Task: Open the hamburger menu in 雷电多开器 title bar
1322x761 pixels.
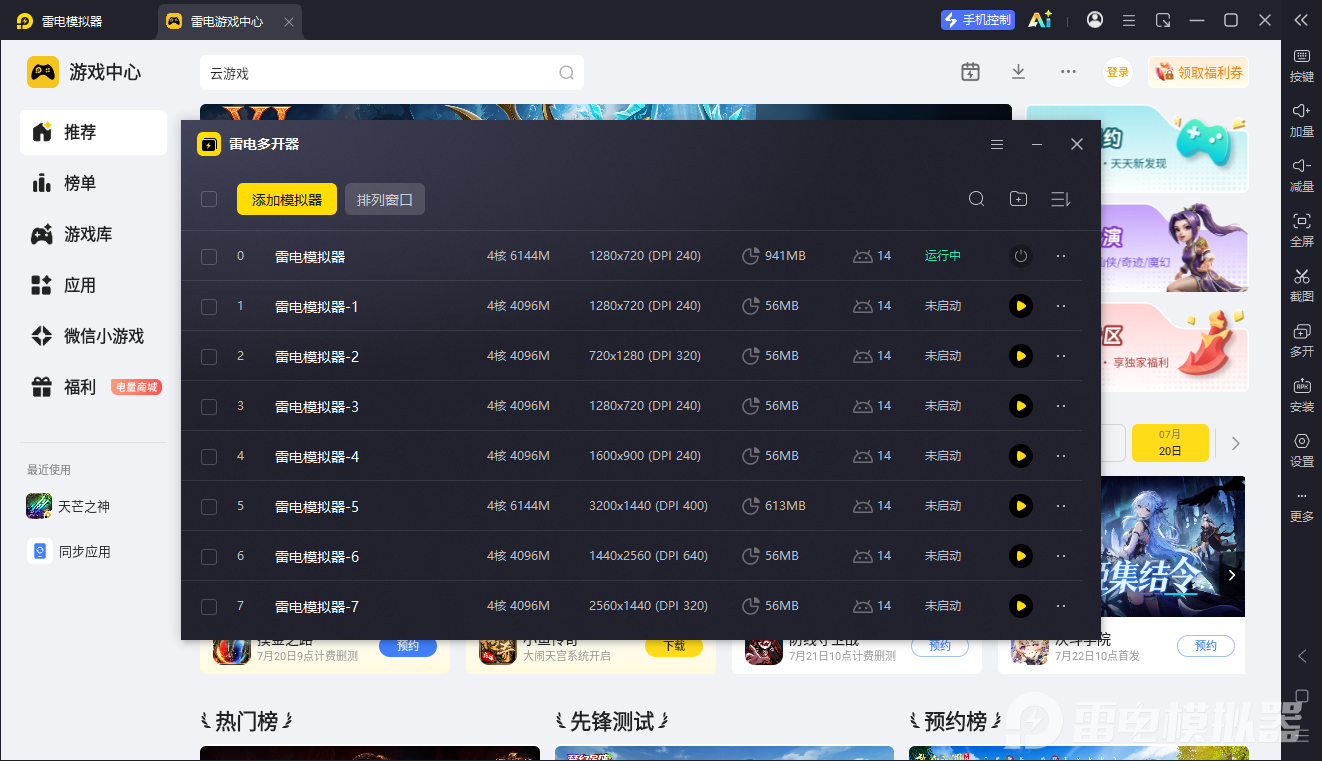Action: (x=997, y=144)
